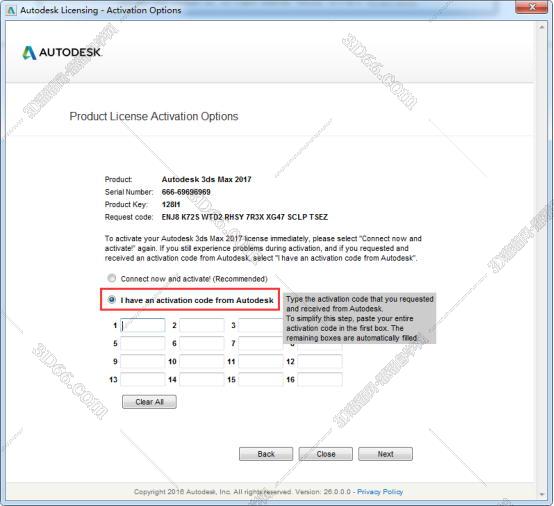Open the Privacy Policy link

click(380, 492)
